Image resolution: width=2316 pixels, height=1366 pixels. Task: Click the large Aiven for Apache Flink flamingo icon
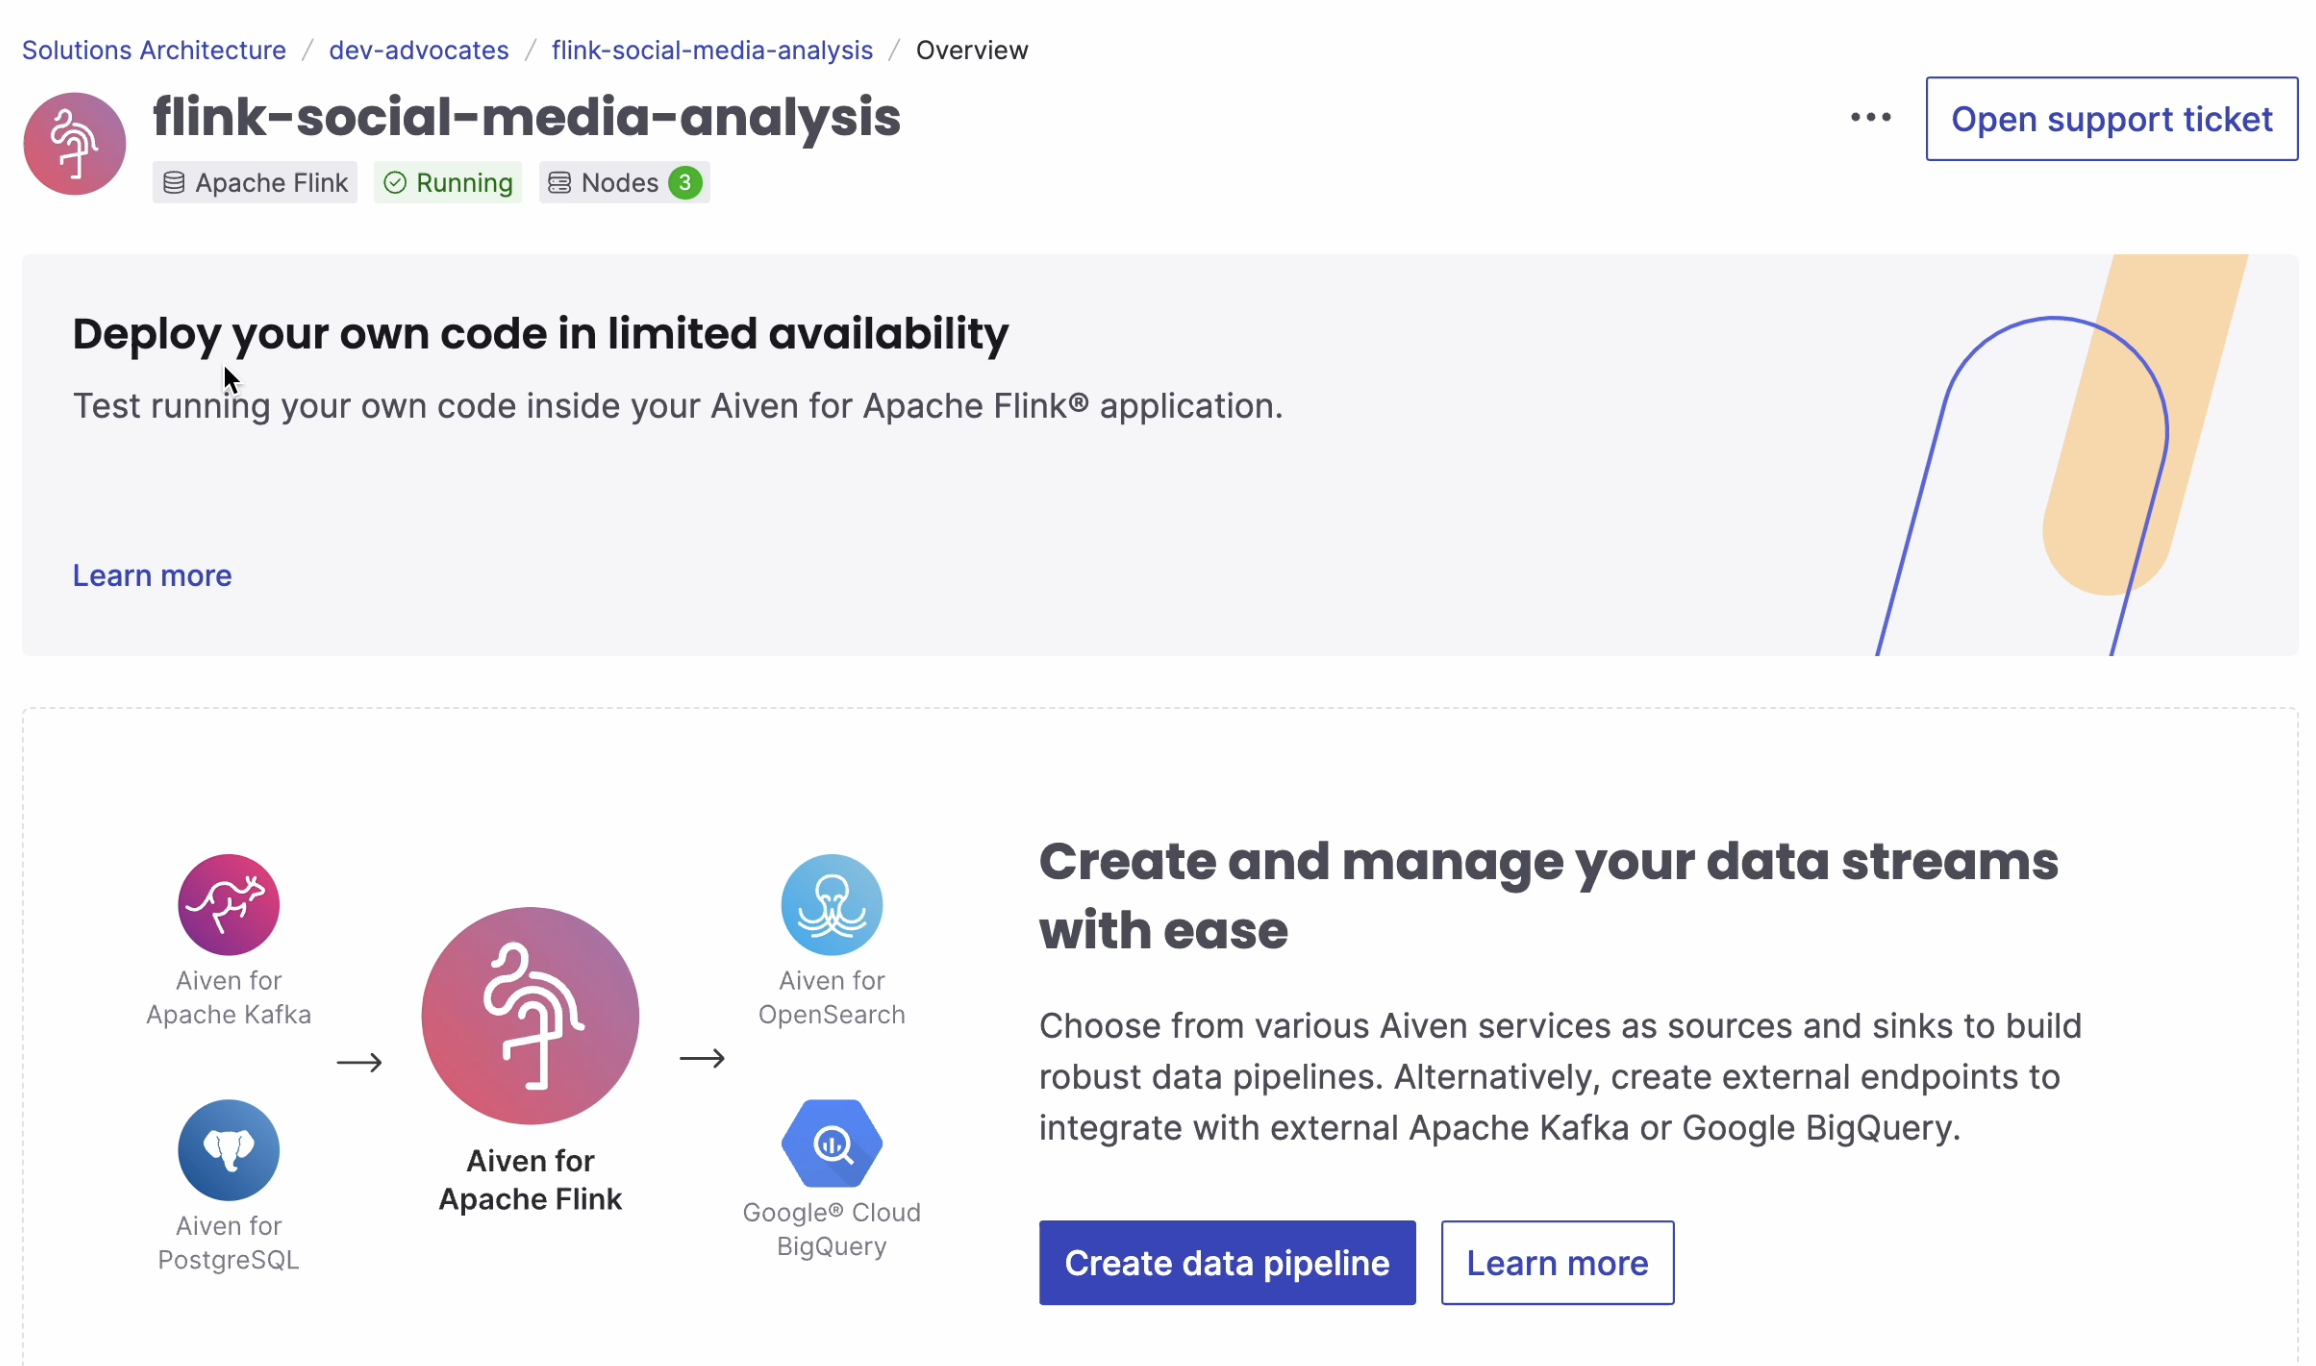(x=530, y=1015)
